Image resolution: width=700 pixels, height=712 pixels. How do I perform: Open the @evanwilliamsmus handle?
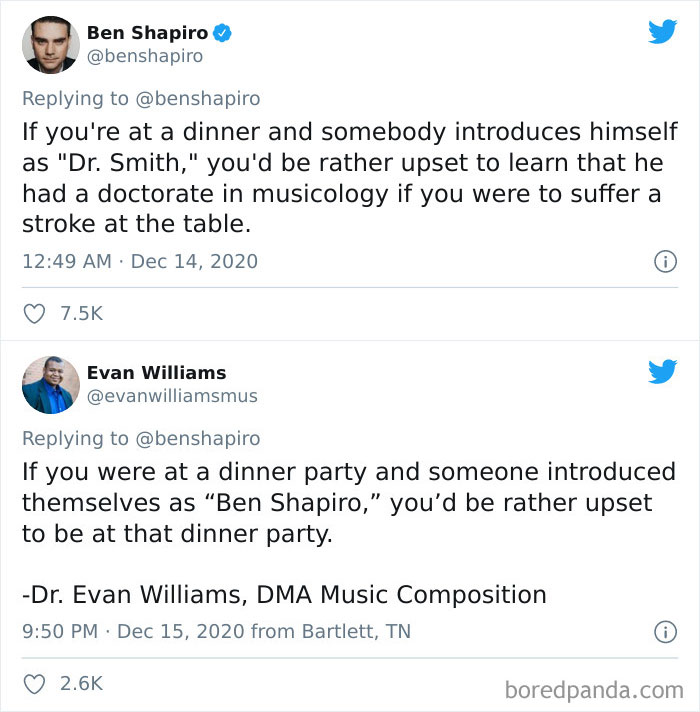tap(172, 396)
